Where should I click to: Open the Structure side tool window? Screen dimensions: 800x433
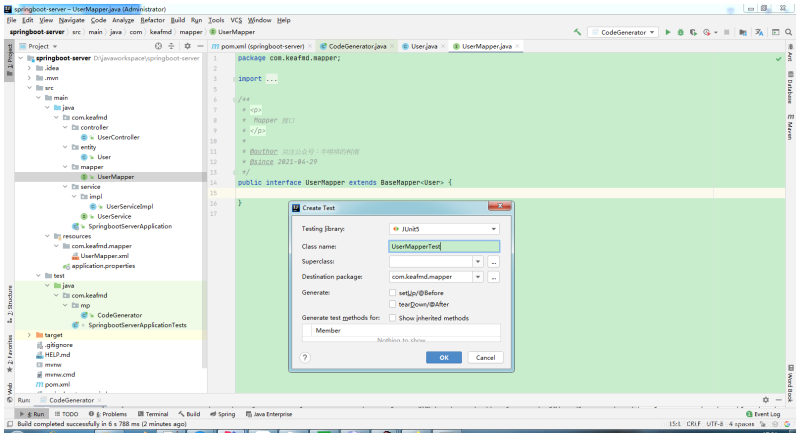10,304
